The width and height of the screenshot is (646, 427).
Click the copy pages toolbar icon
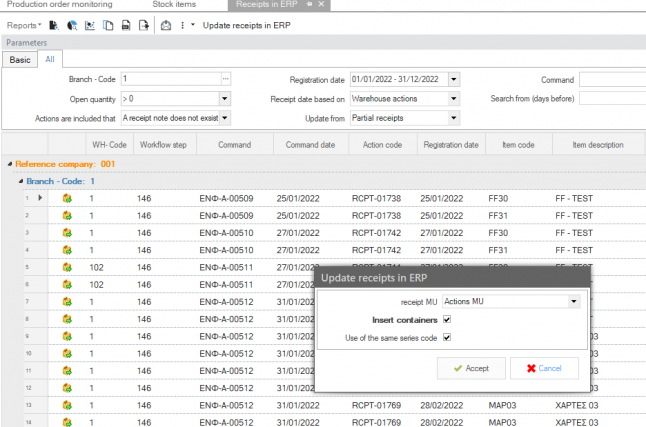click(108, 26)
